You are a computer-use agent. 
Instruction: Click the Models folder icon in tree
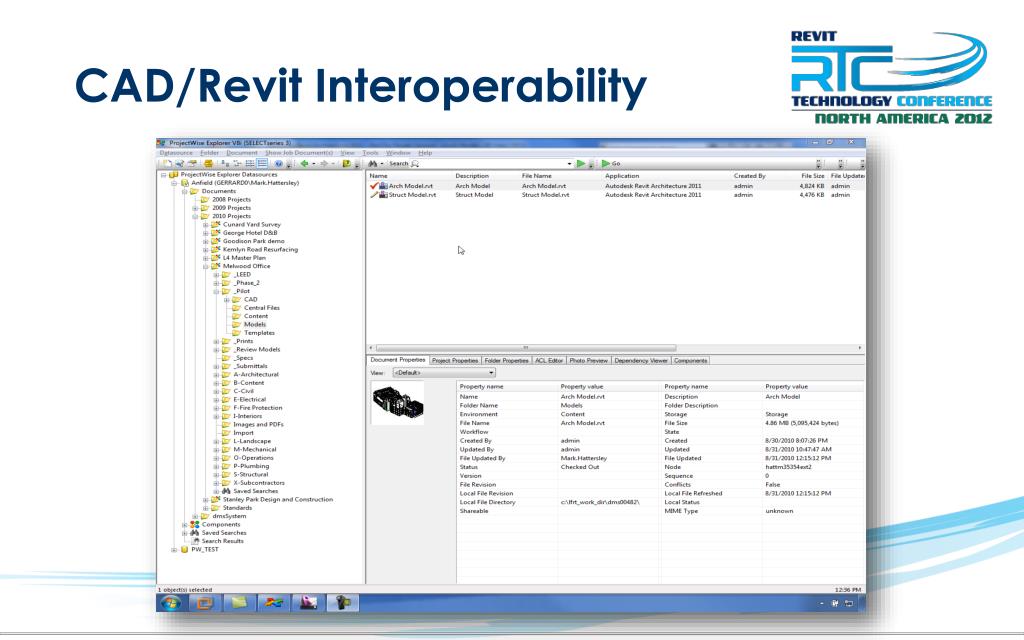pyautogui.click(x=236, y=325)
